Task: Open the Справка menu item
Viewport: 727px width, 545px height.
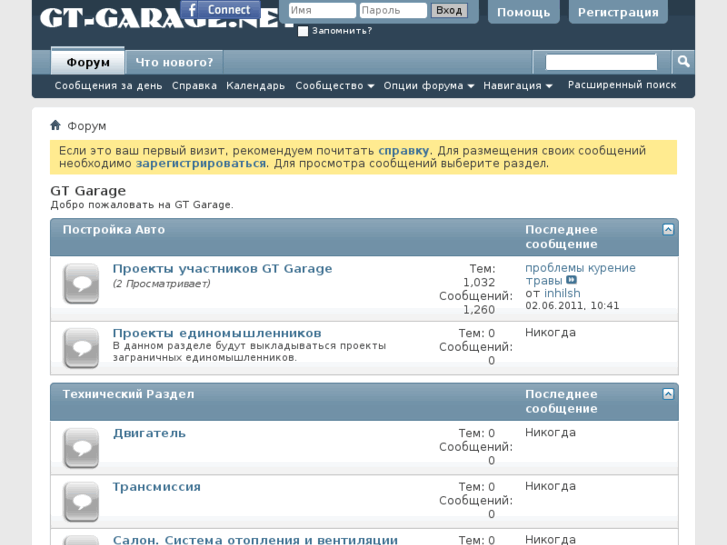Action: pyautogui.click(x=194, y=86)
